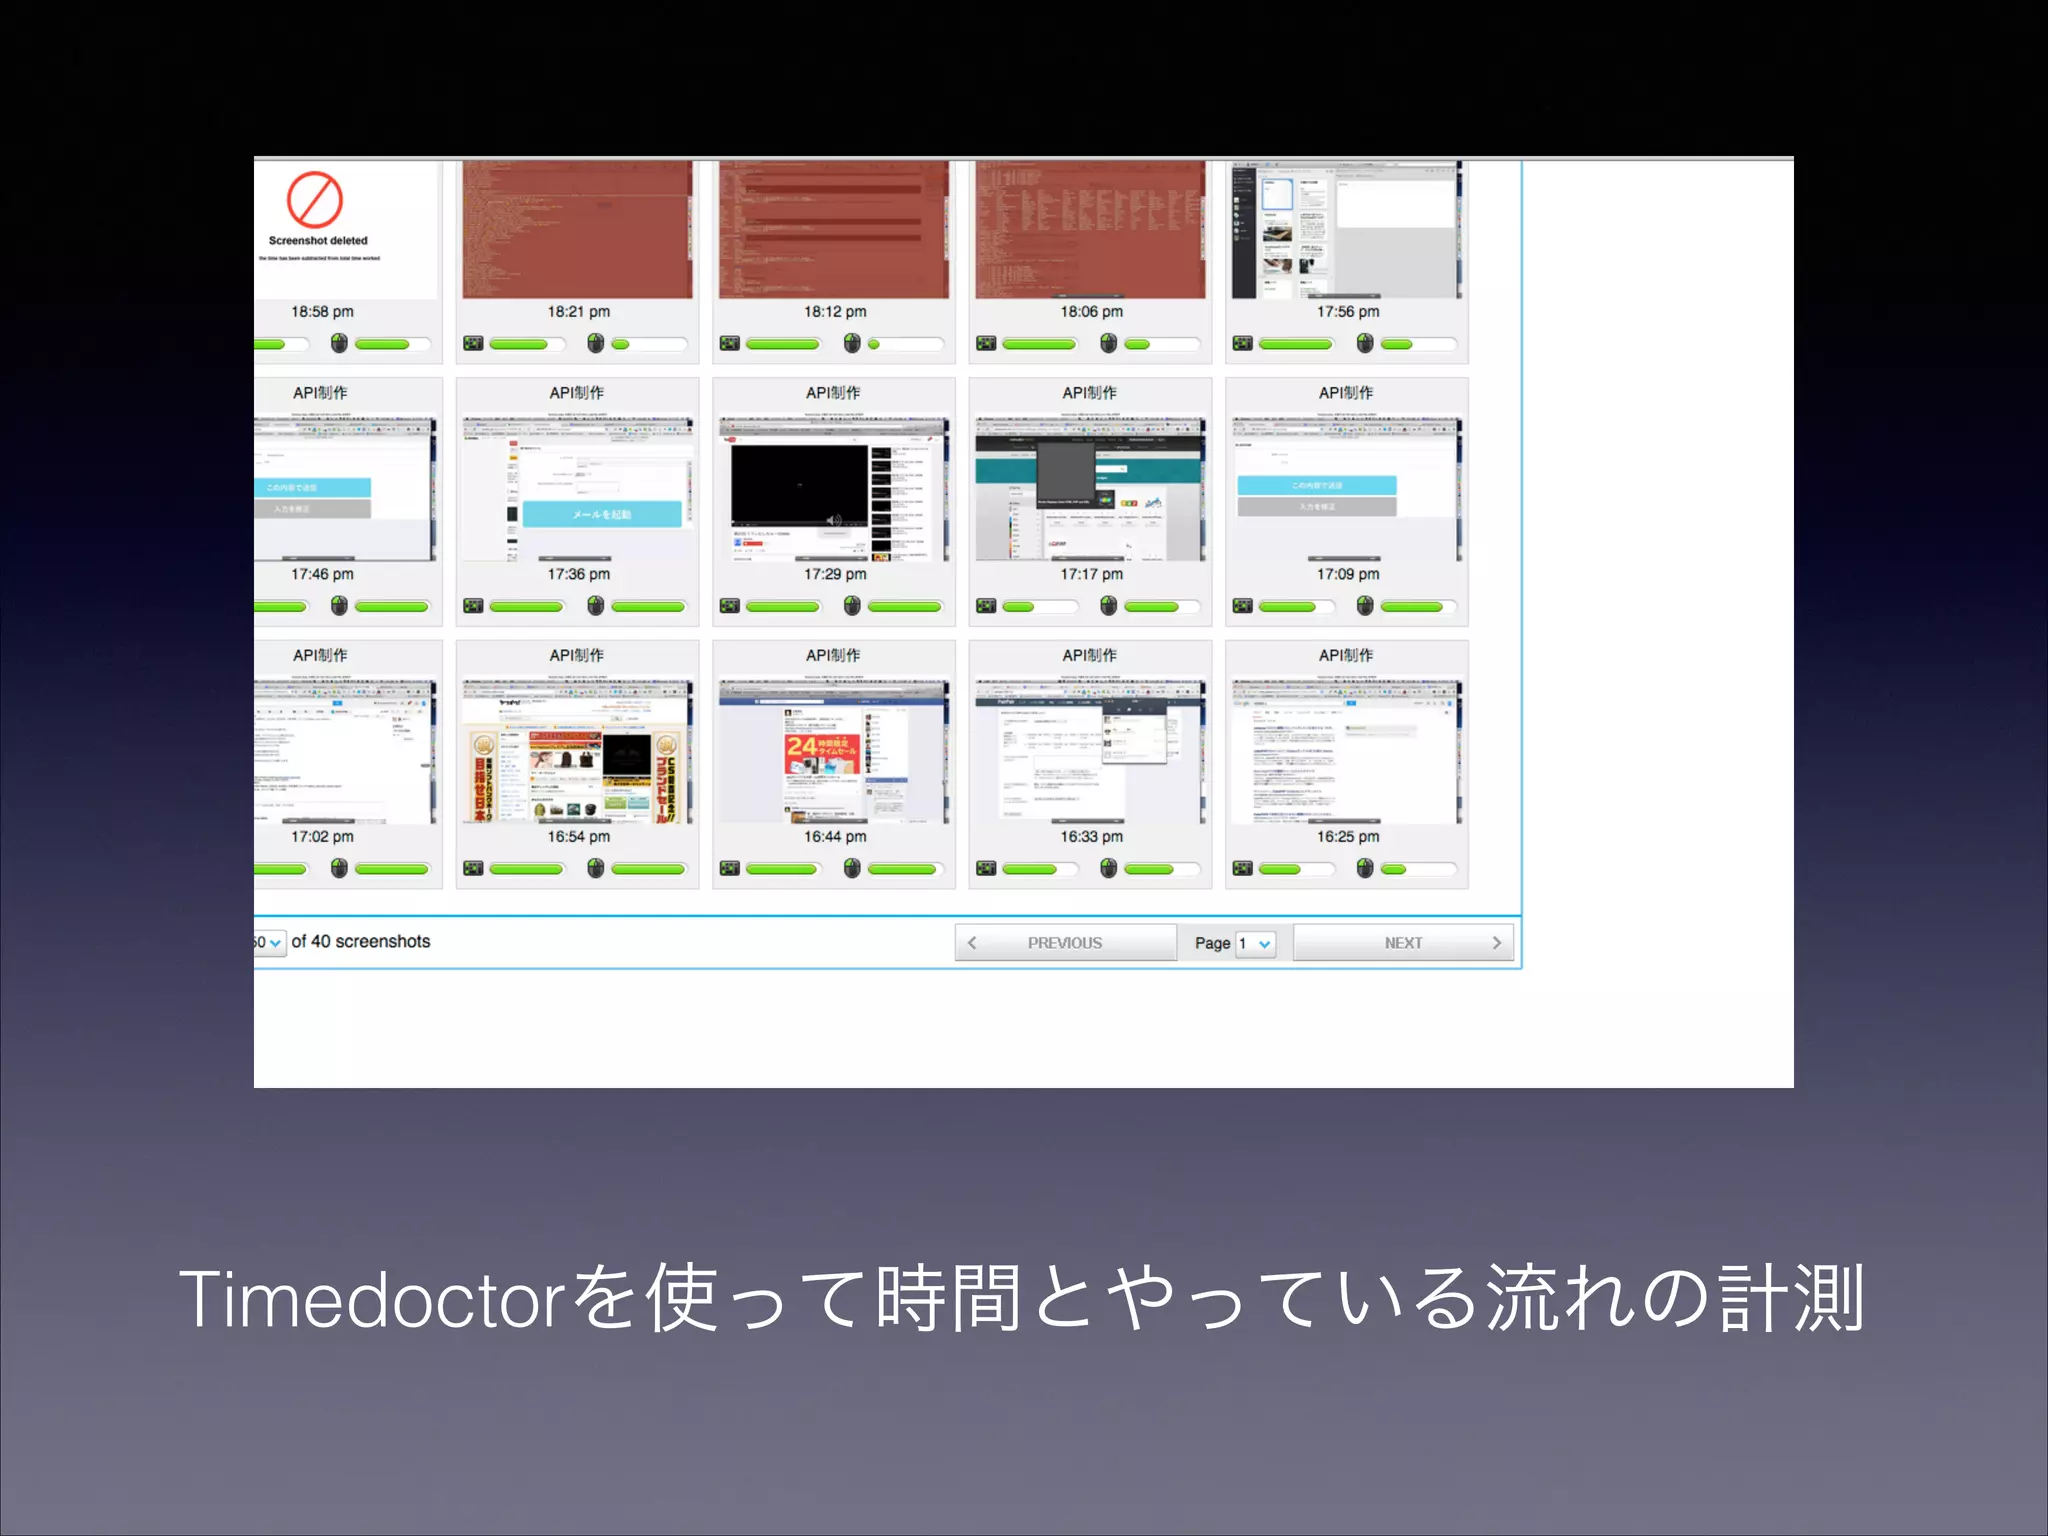The height and width of the screenshot is (1536, 2048).
Task: Click the '17:56 pm' timestamp
Action: [1348, 311]
